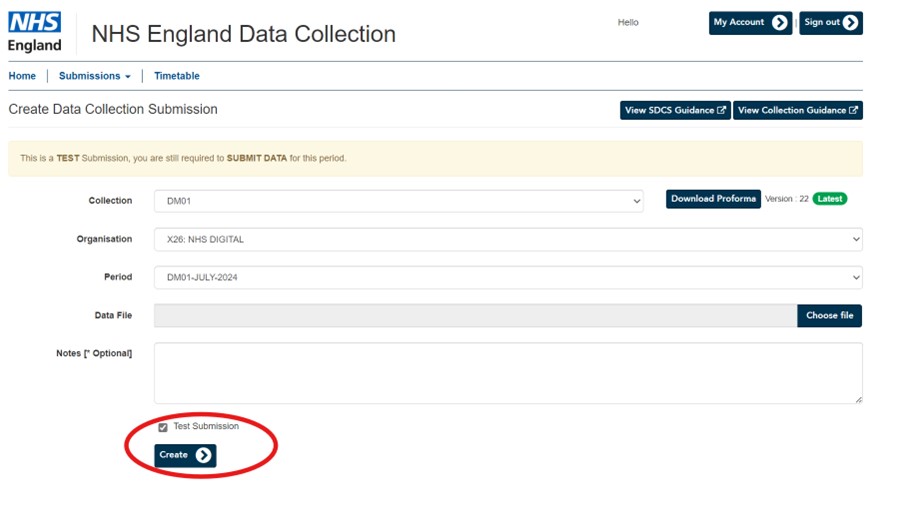Click the Version : 22 text
The height and width of the screenshot is (520, 903).
tap(787, 199)
